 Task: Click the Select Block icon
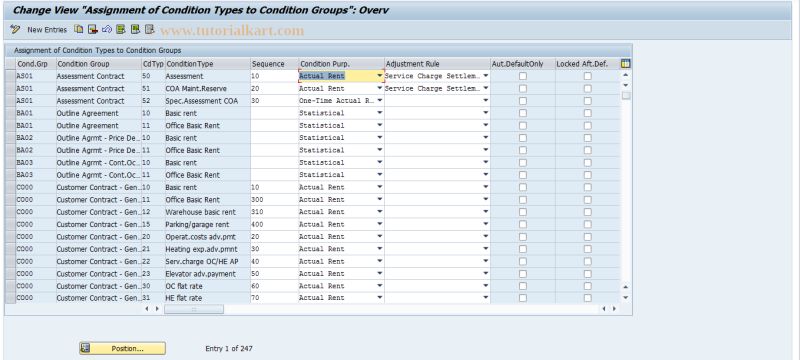click(135, 30)
